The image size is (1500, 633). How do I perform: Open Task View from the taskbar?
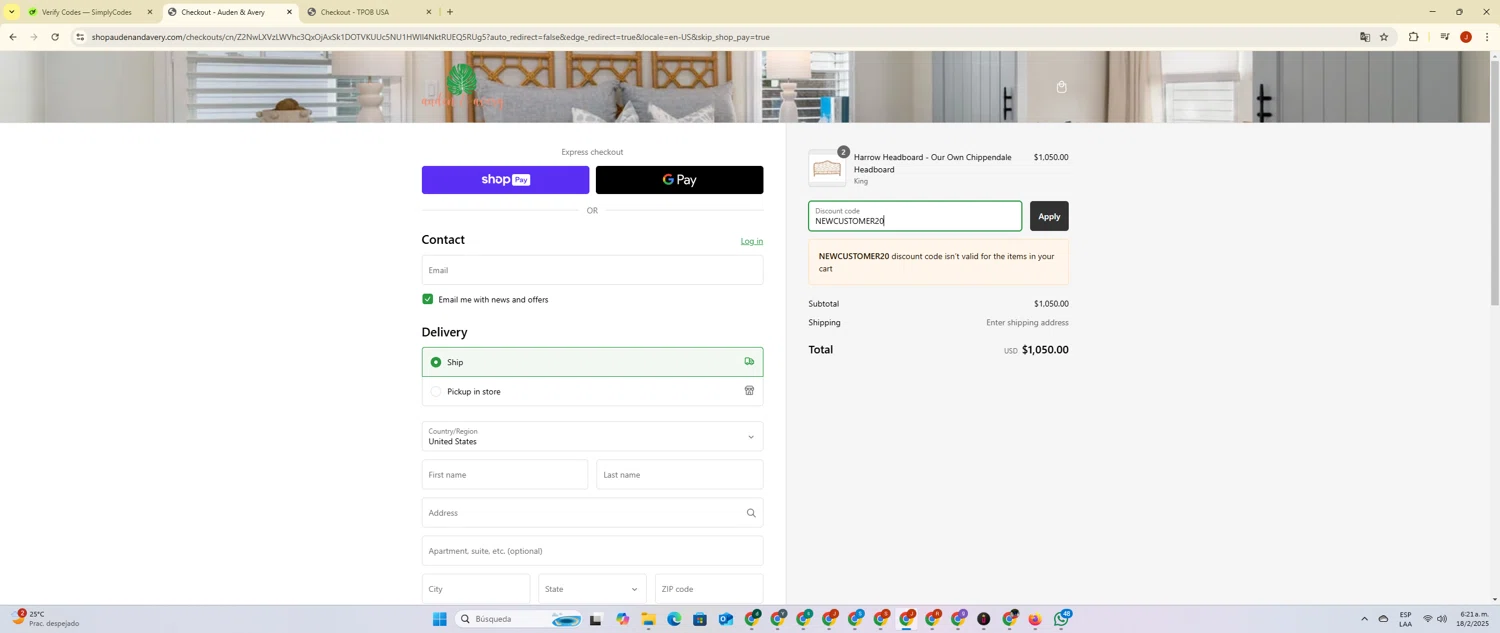point(596,619)
